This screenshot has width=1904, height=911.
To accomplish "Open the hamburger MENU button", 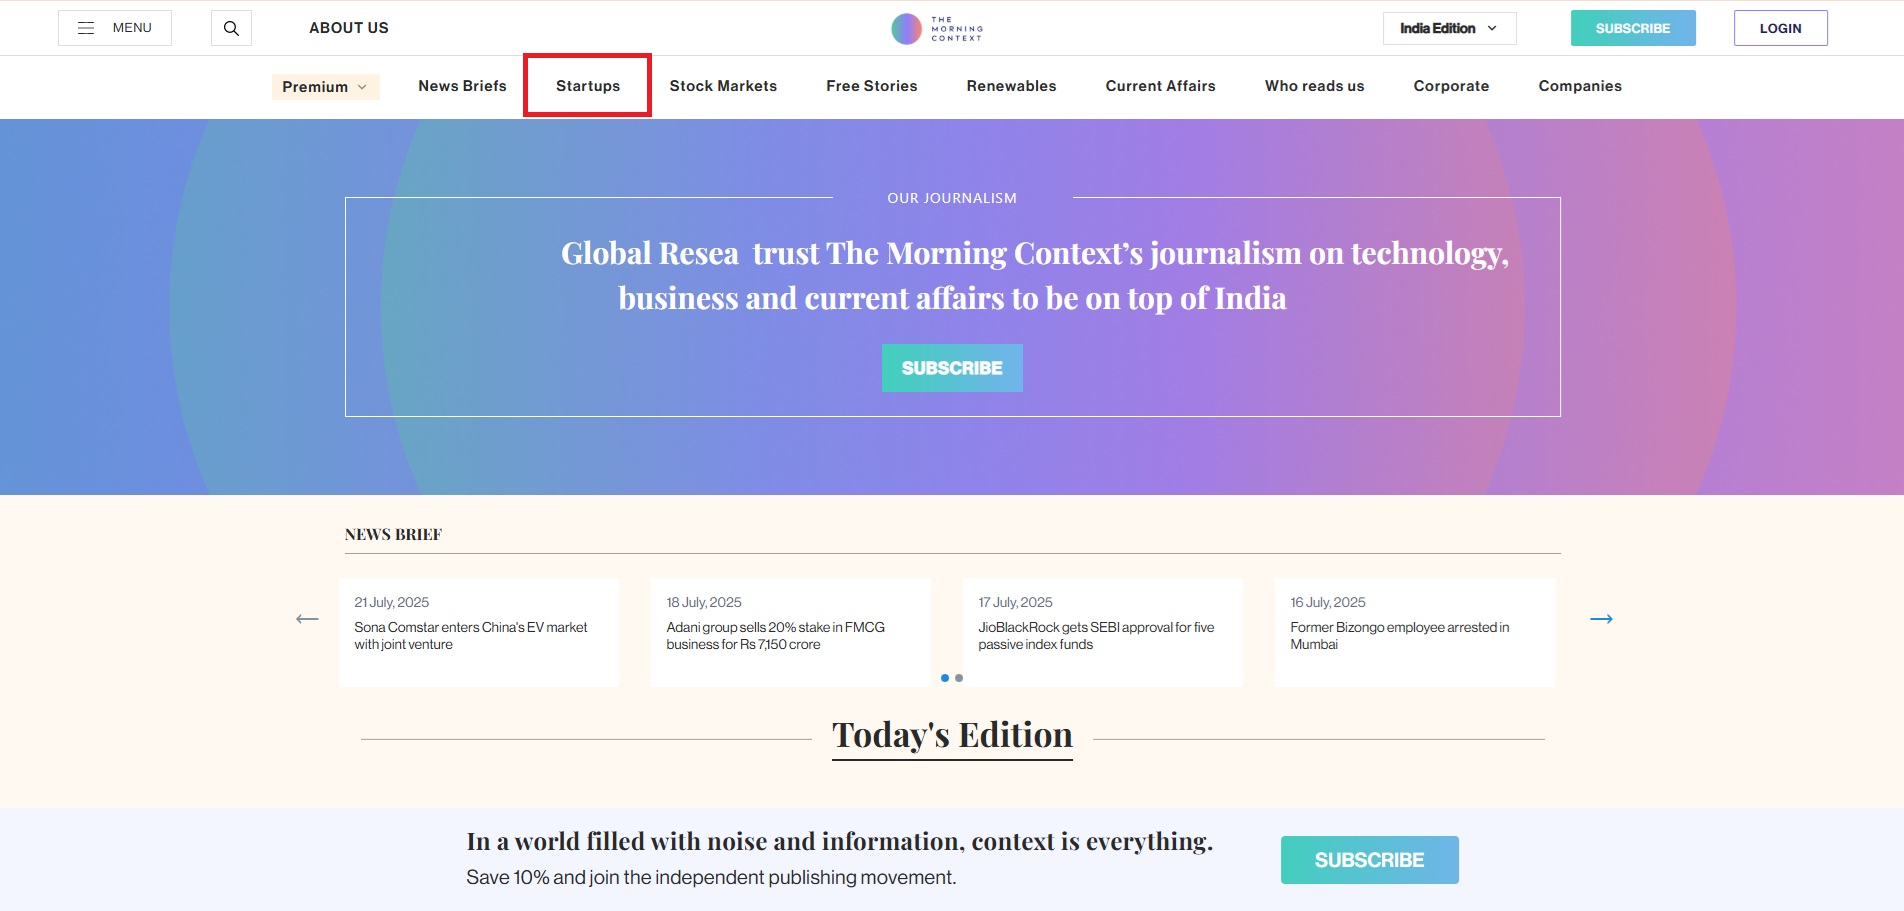I will (x=115, y=28).
